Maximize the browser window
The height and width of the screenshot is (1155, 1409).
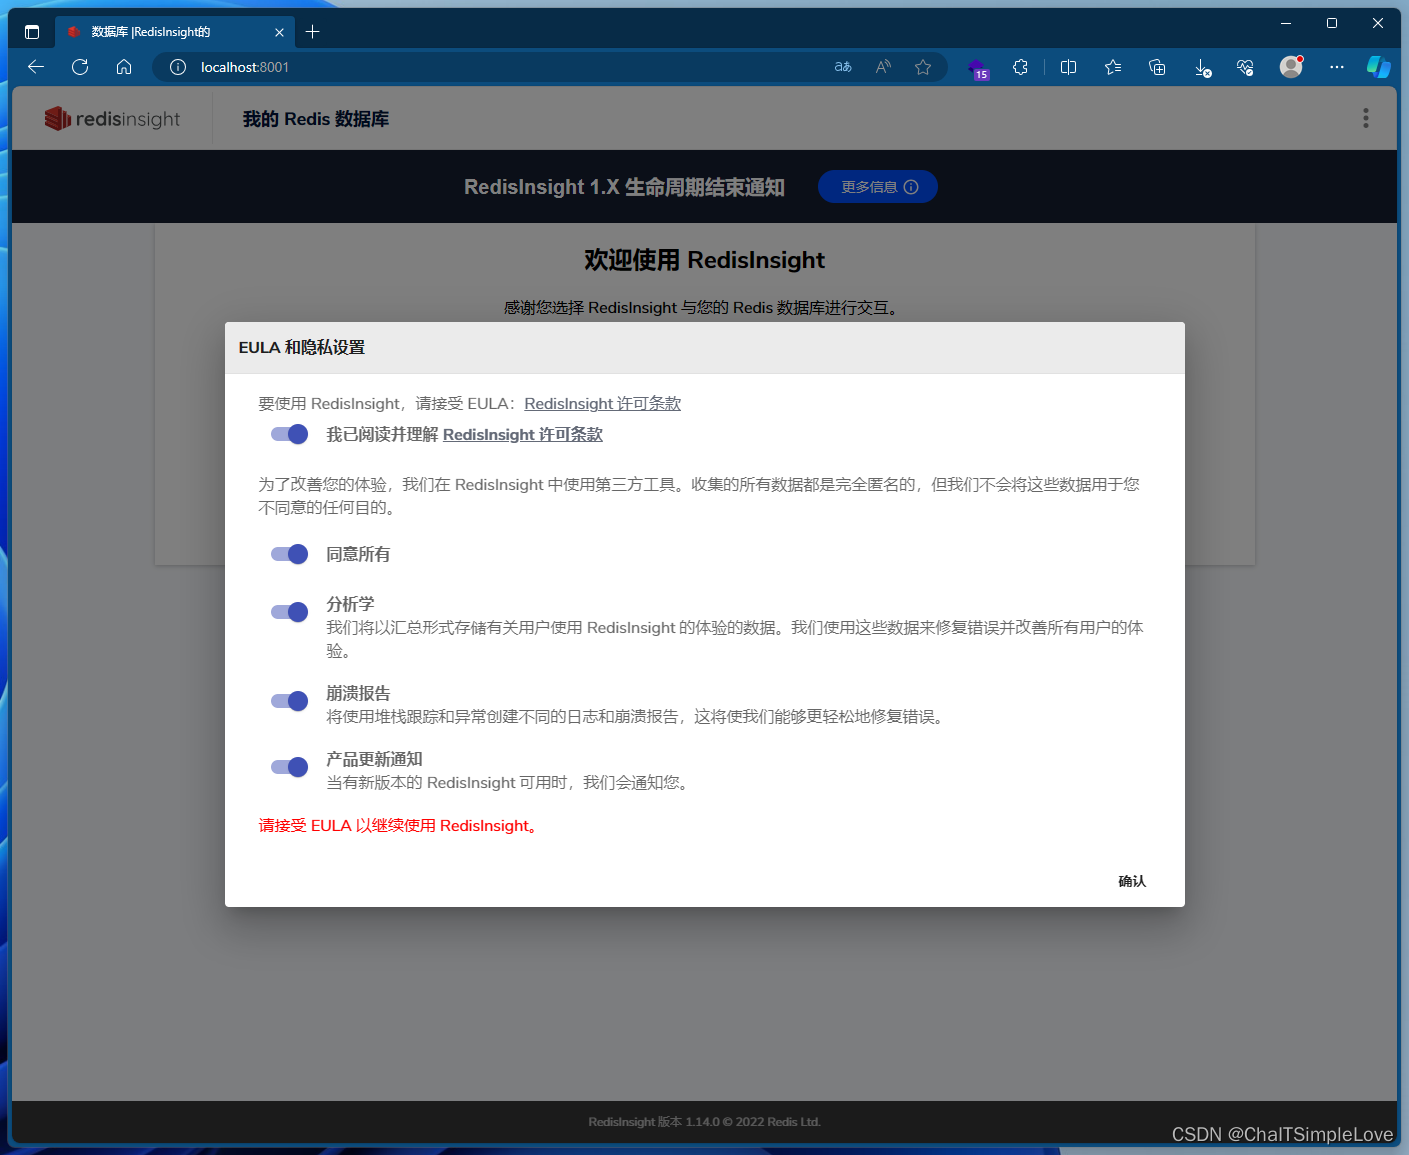1332,23
